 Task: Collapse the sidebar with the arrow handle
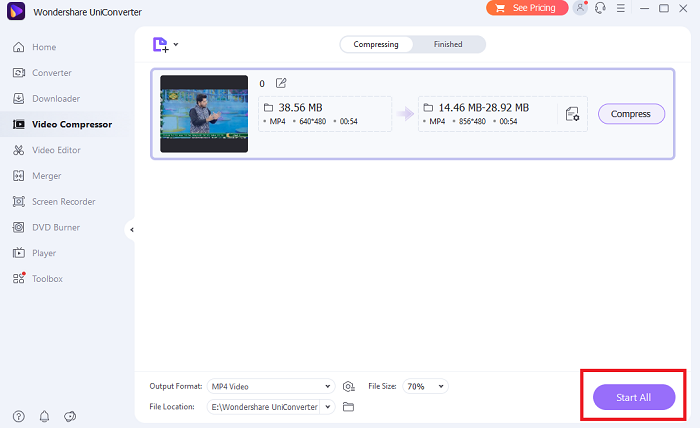click(131, 230)
